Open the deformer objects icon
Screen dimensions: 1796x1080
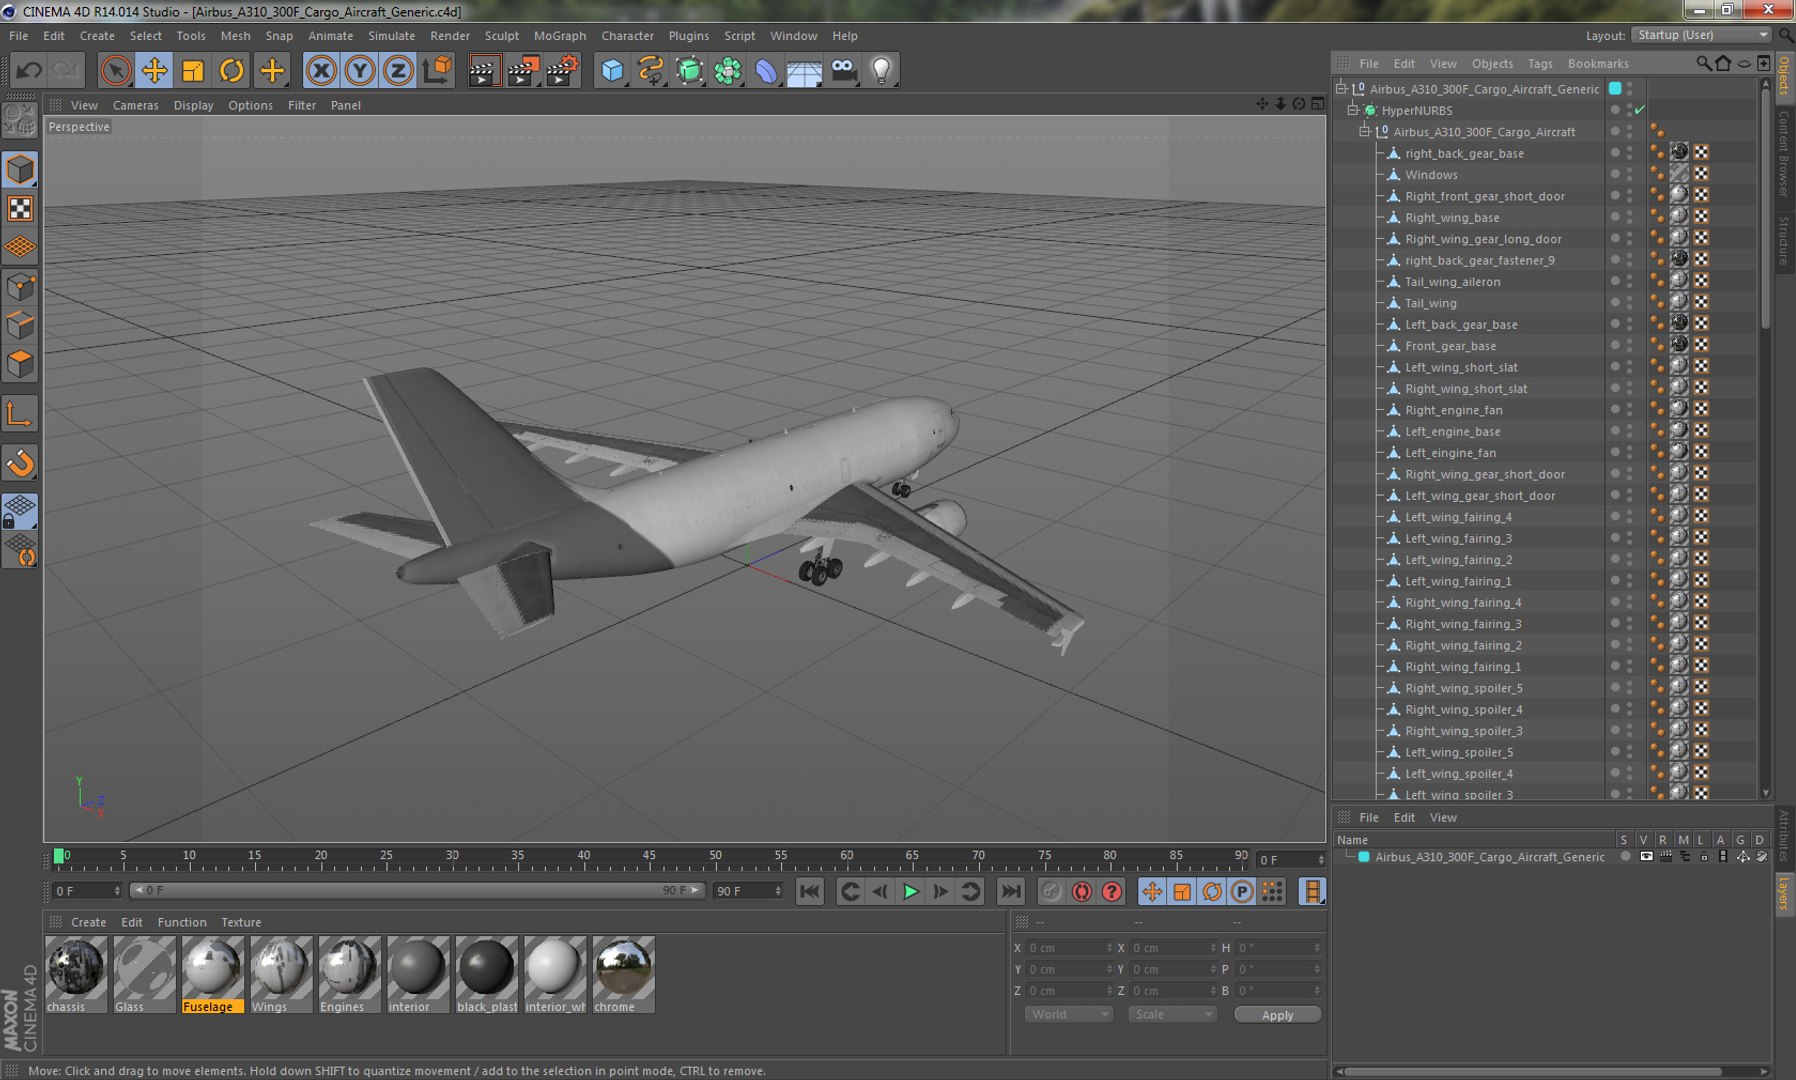coord(766,70)
